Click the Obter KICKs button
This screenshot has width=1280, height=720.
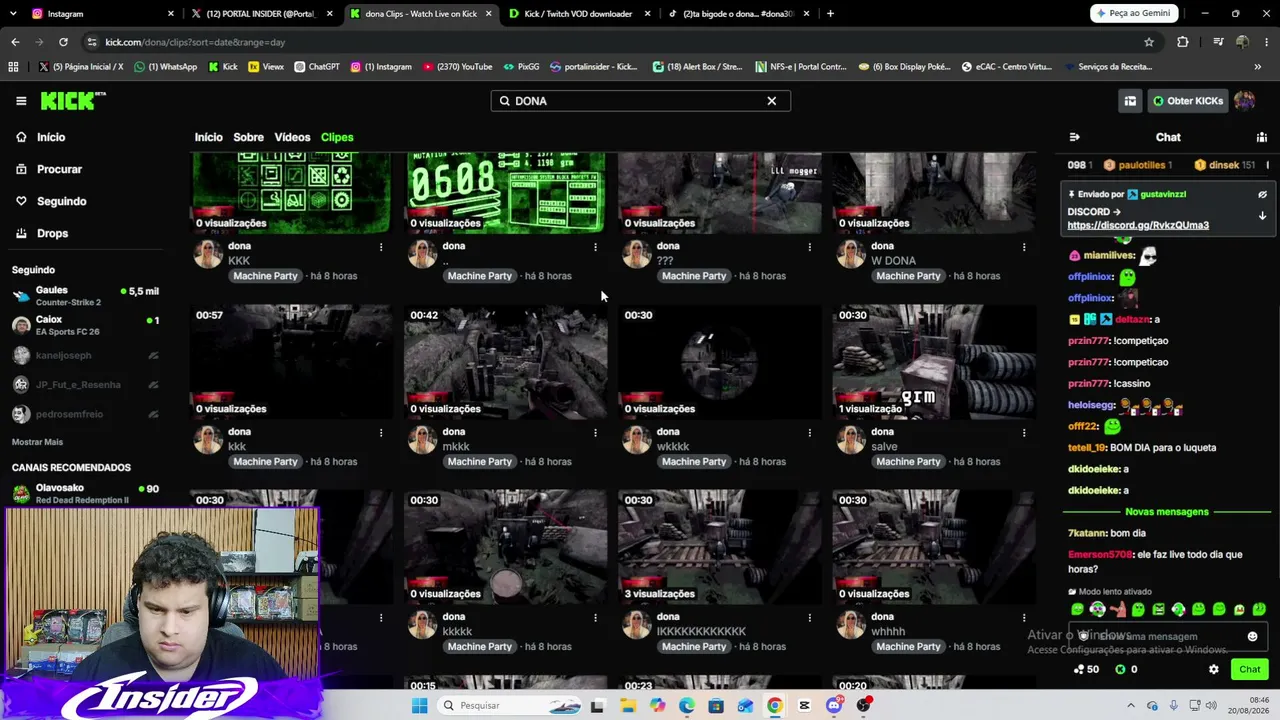(x=1187, y=101)
